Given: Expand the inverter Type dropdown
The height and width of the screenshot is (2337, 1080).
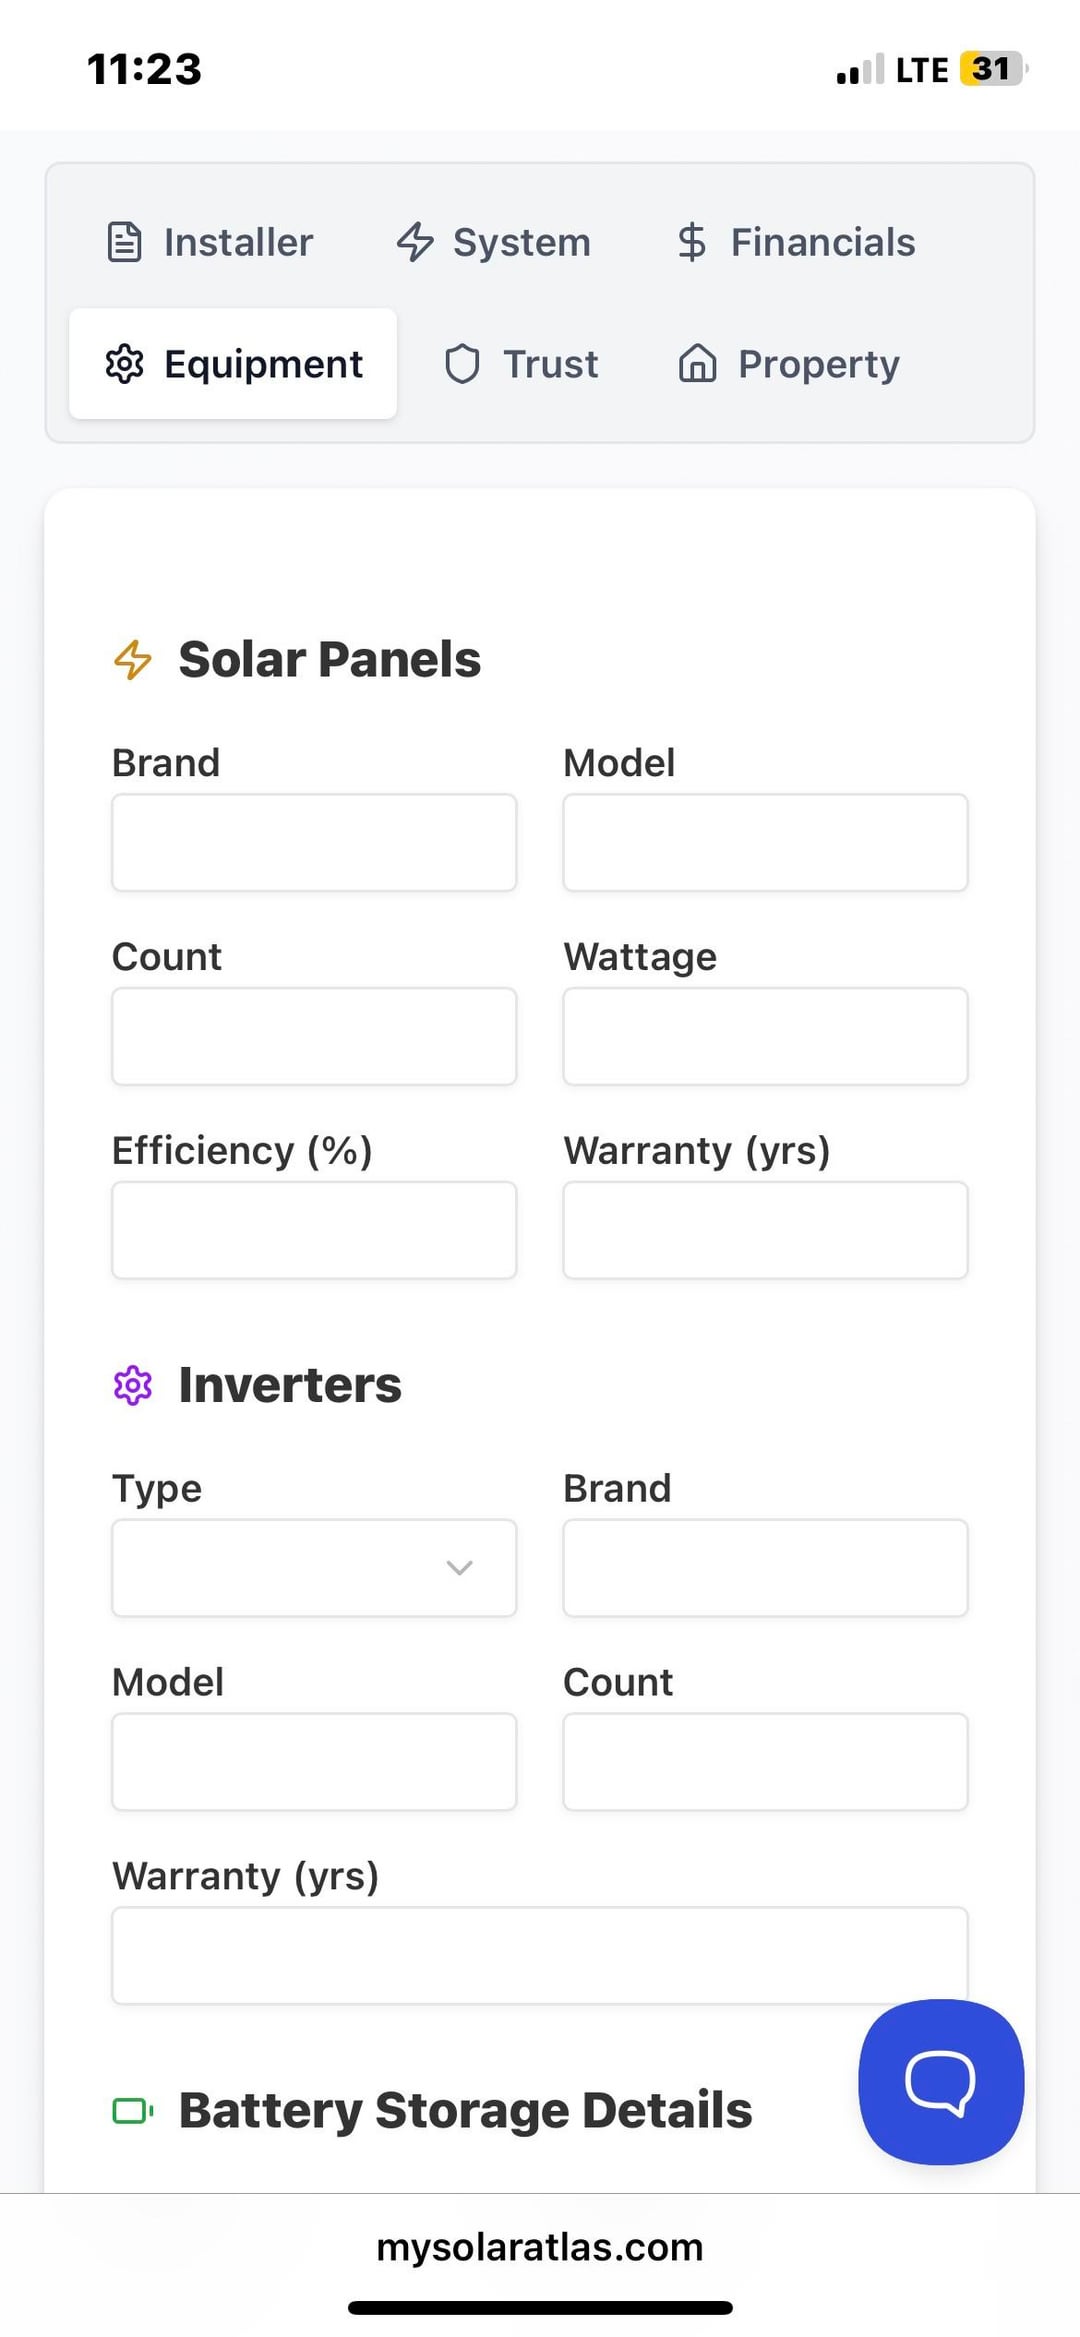Looking at the screenshot, I should pos(314,1568).
